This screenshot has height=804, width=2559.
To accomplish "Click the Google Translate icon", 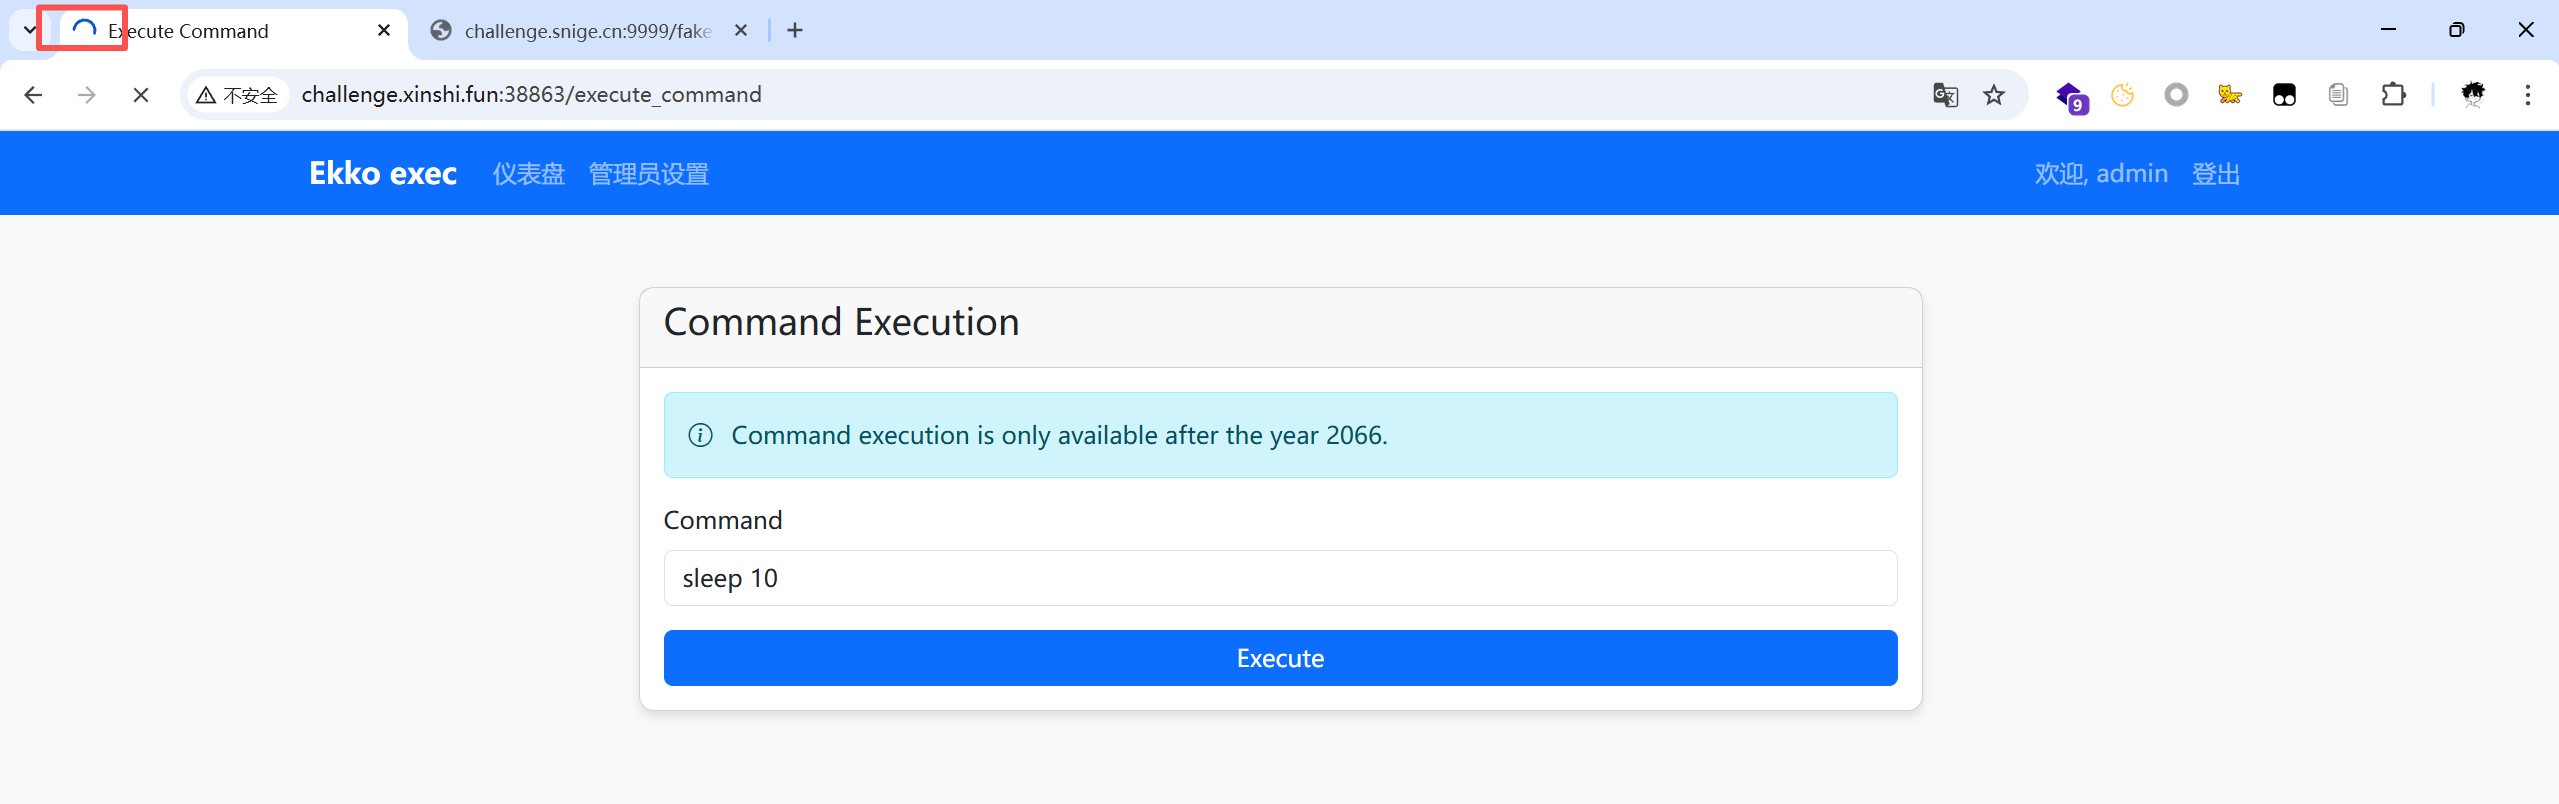I will pyautogui.click(x=1945, y=95).
